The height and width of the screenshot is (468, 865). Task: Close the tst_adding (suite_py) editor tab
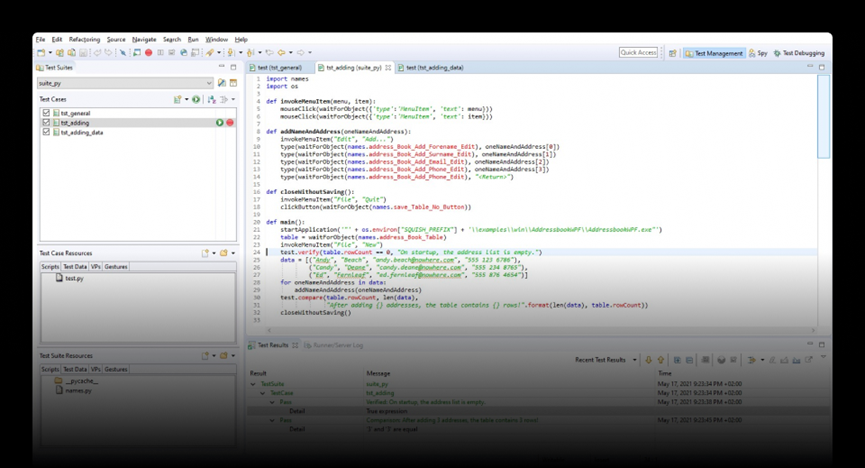[388, 67]
